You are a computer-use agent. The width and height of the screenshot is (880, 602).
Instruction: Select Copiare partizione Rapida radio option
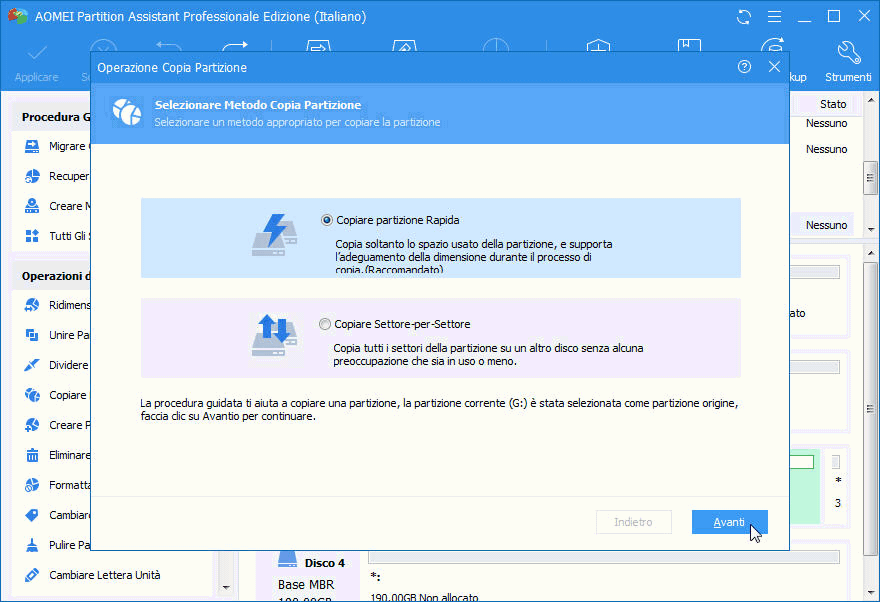click(x=326, y=220)
